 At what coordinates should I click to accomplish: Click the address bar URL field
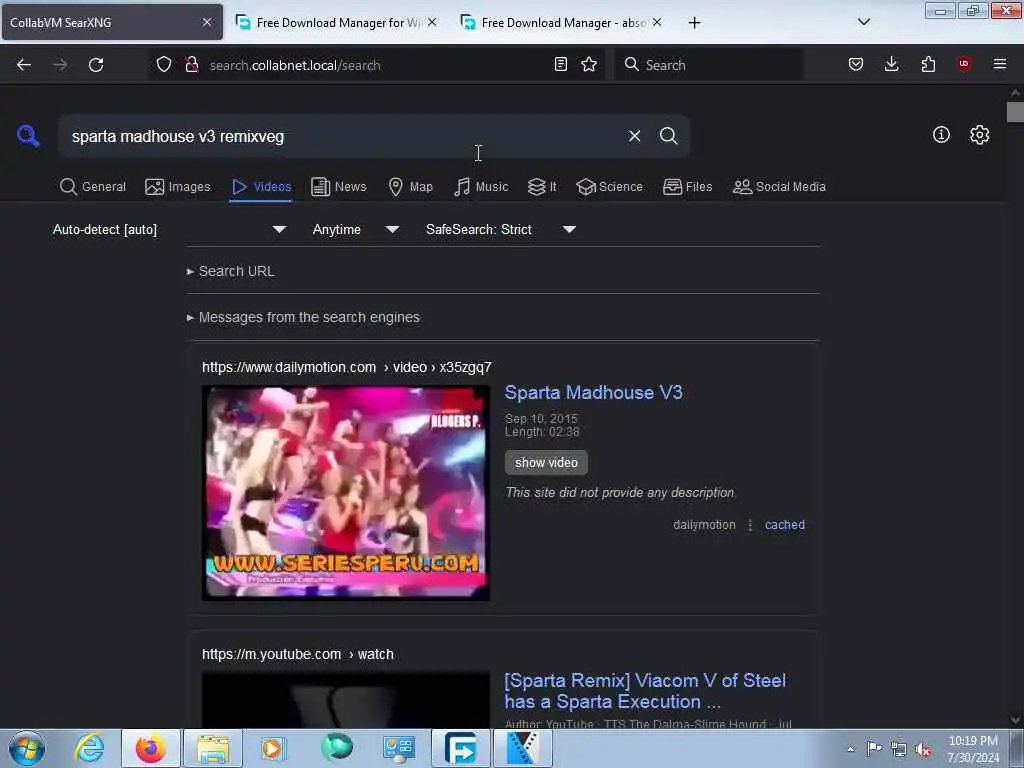point(376,65)
